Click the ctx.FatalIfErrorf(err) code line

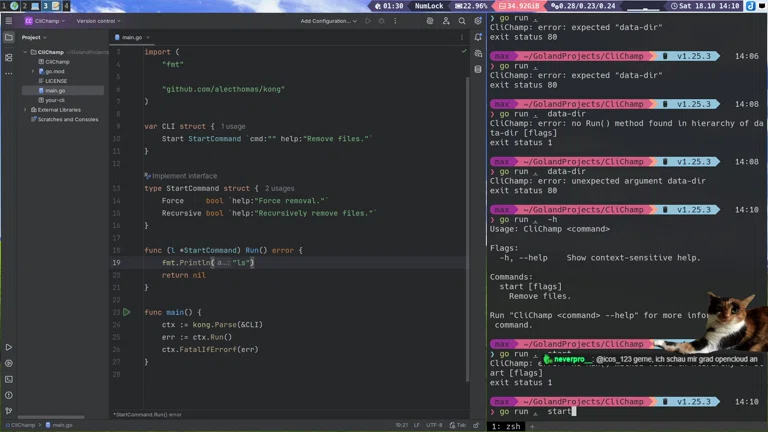click(210, 350)
